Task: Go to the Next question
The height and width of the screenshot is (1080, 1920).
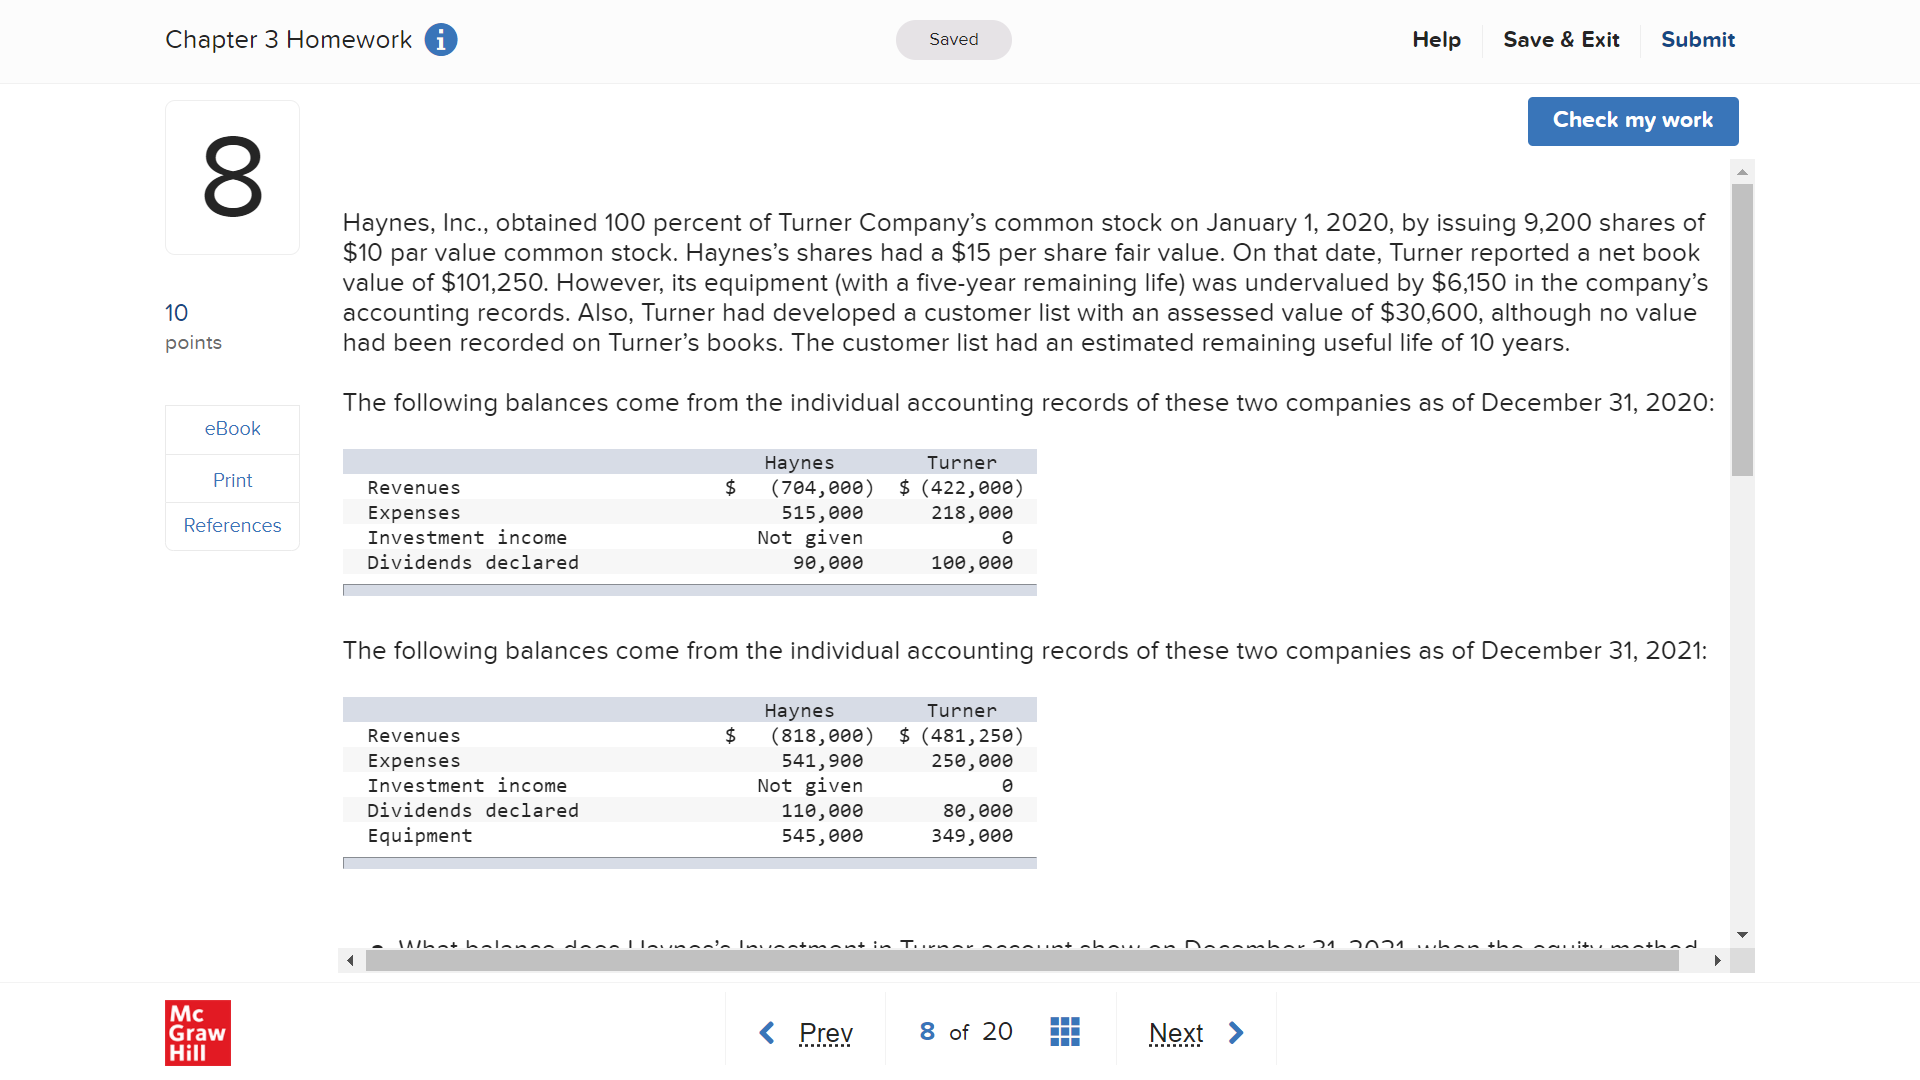Action: point(1175,1032)
